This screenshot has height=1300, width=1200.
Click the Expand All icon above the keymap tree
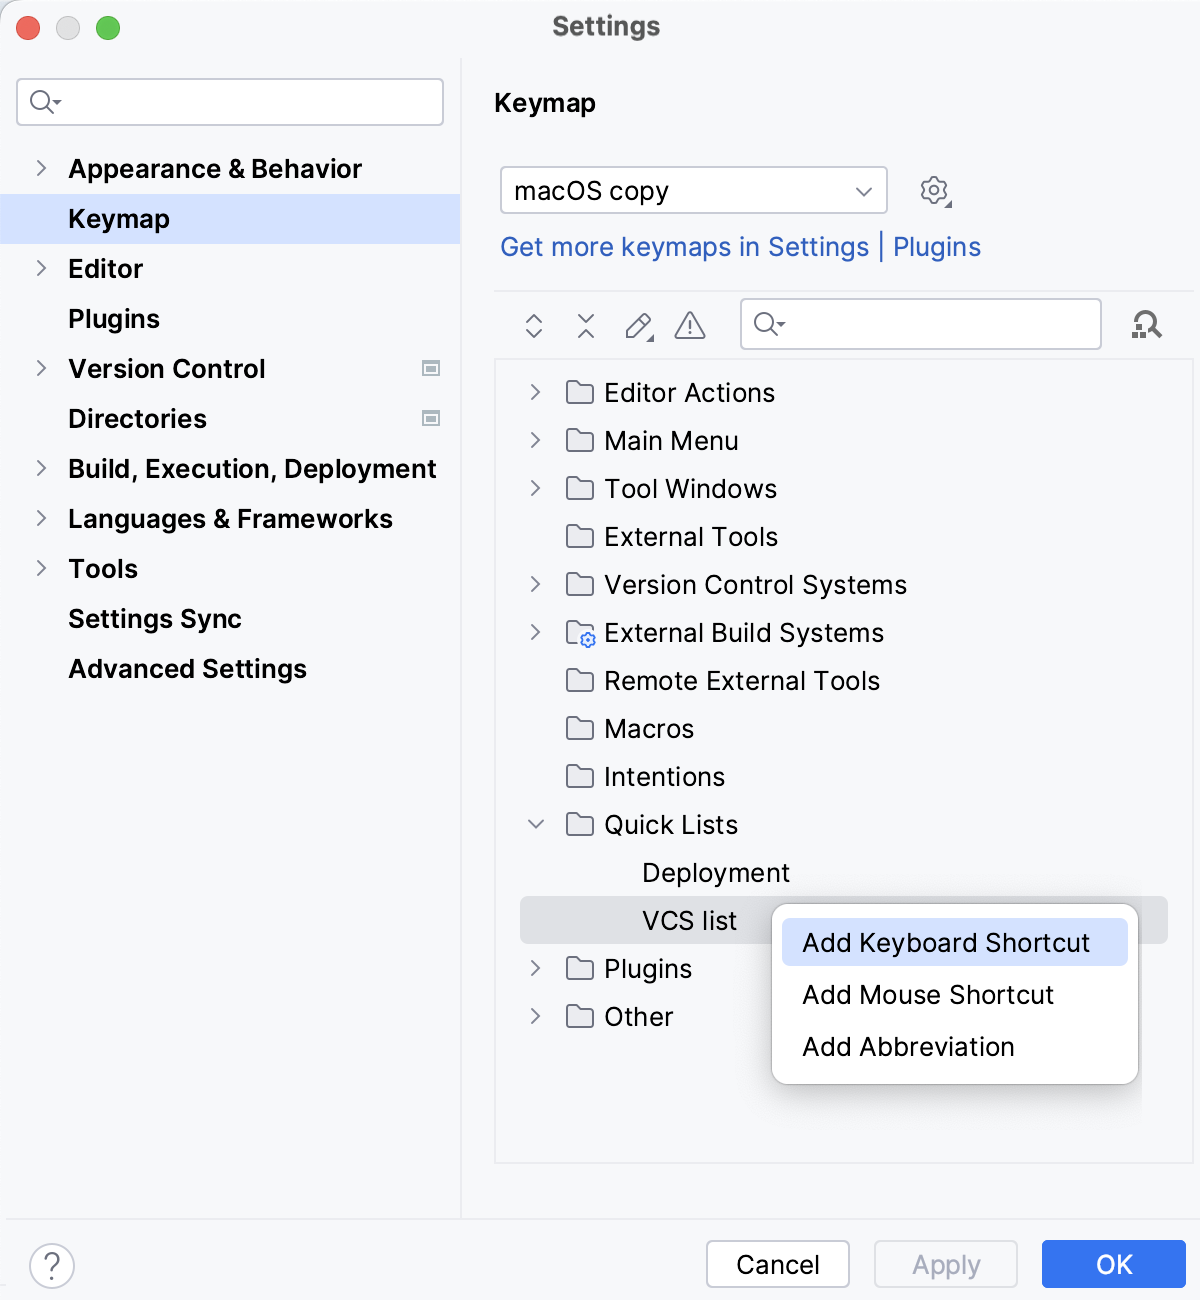click(x=533, y=325)
